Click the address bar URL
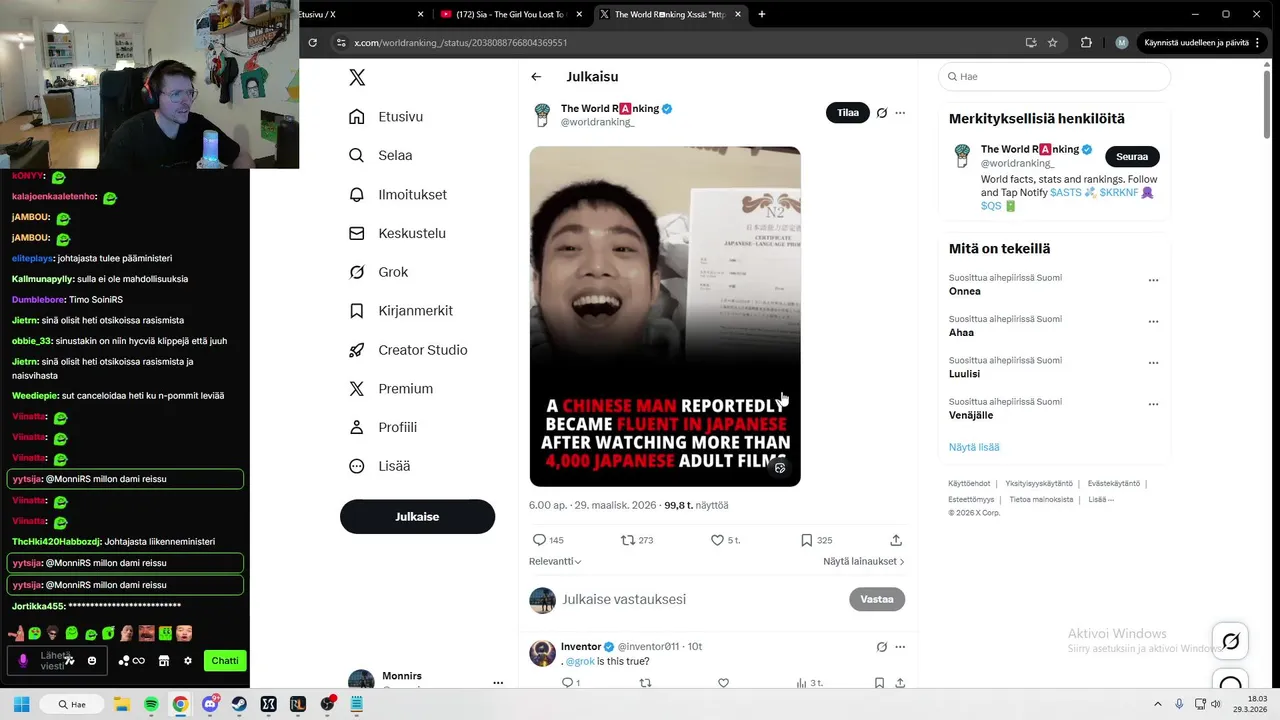This screenshot has height=720, width=1280. [x=461, y=43]
